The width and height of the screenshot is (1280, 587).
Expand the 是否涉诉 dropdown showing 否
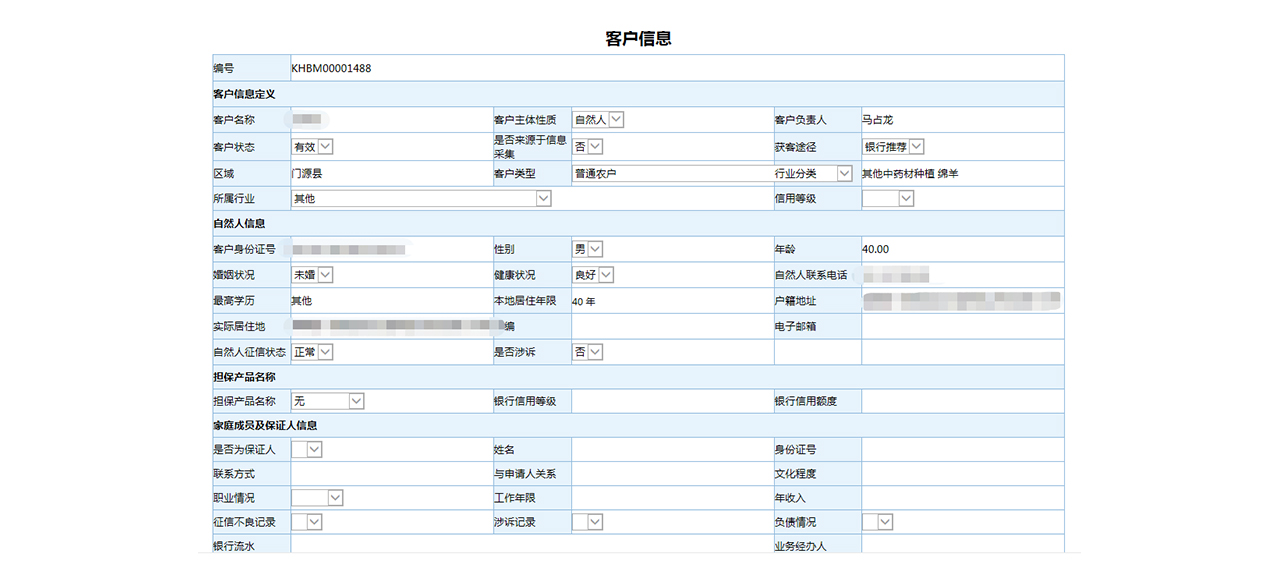point(588,352)
